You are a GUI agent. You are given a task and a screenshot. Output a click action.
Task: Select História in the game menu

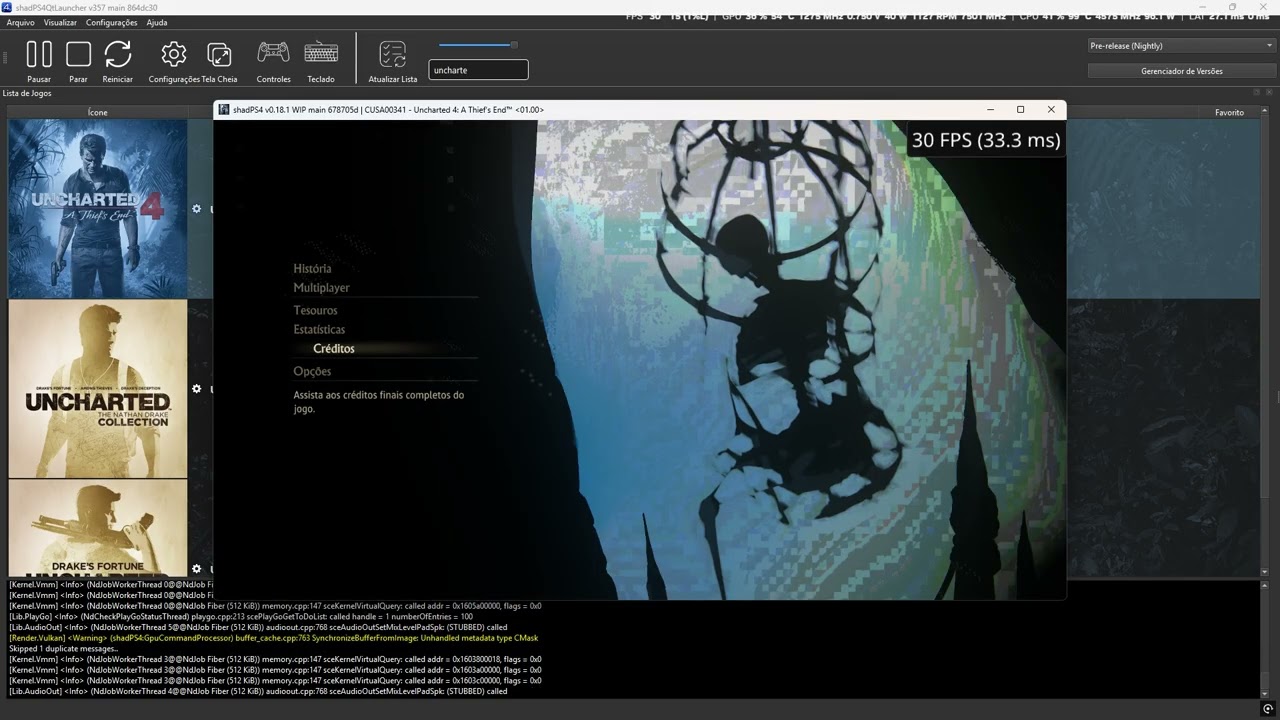pyautogui.click(x=312, y=268)
